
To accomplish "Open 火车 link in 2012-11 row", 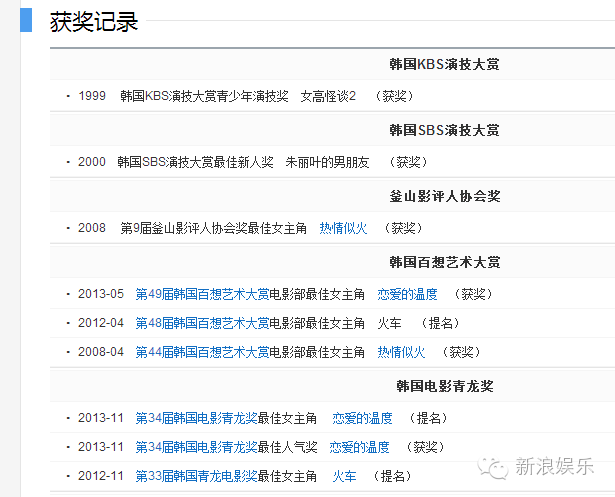I will [344, 476].
